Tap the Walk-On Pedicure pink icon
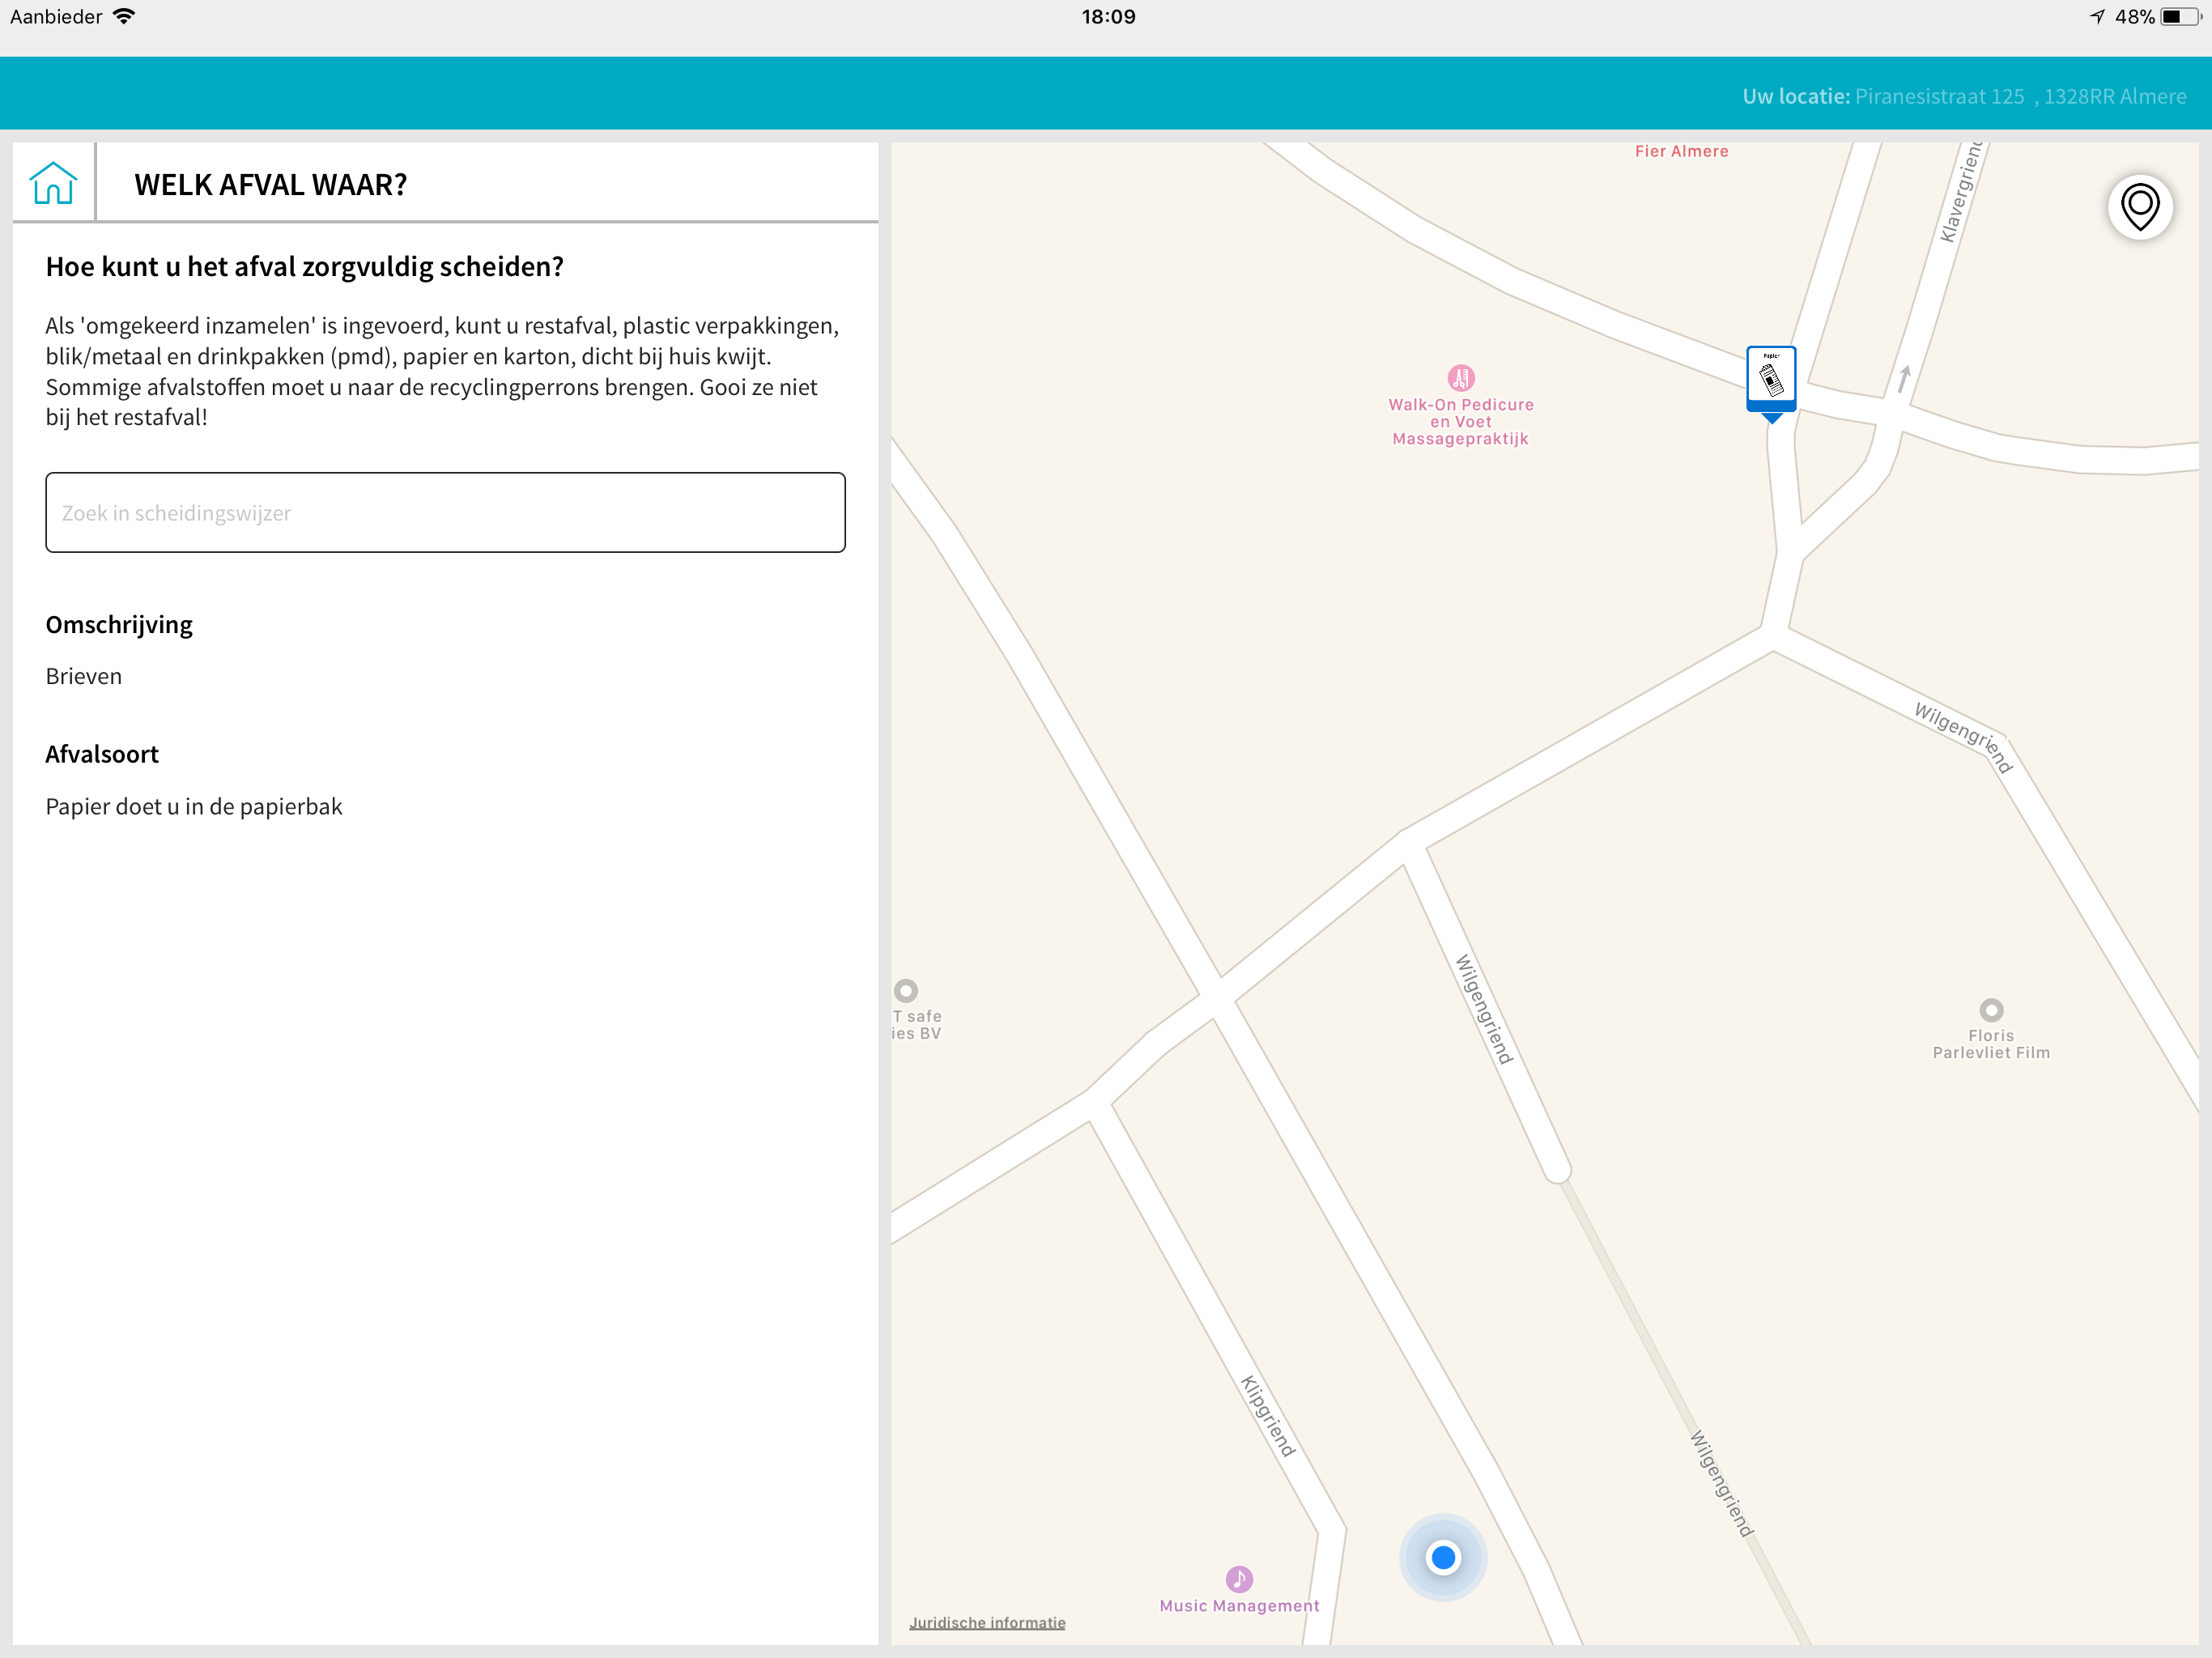Image resolution: width=2212 pixels, height=1658 pixels. pyautogui.click(x=1460, y=378)
